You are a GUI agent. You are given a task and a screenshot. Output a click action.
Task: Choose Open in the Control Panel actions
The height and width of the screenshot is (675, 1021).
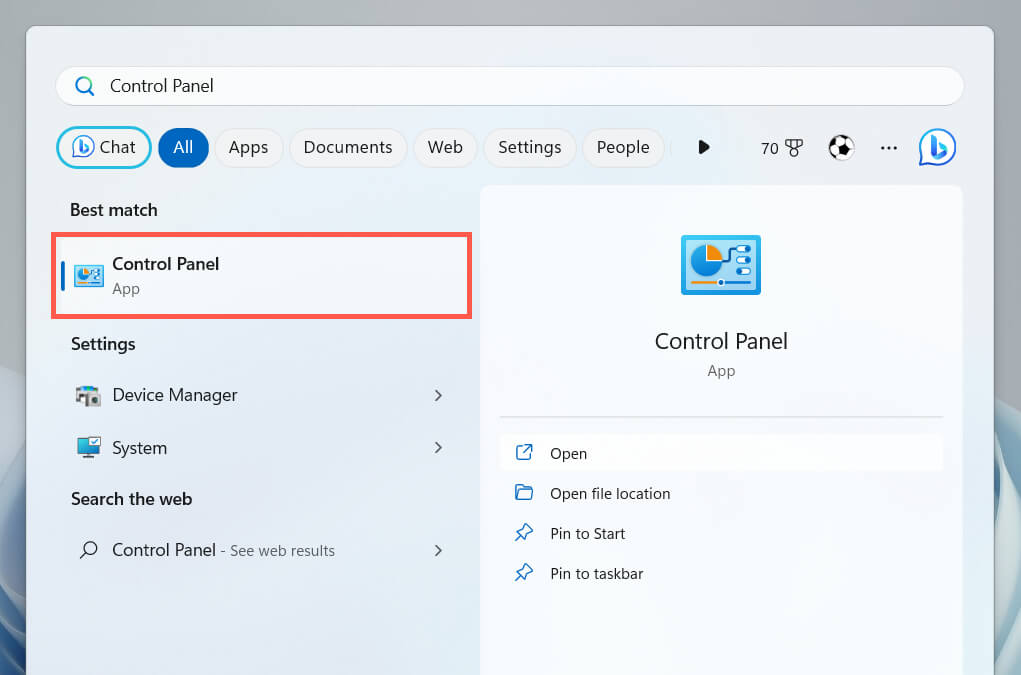pos(568,453)
